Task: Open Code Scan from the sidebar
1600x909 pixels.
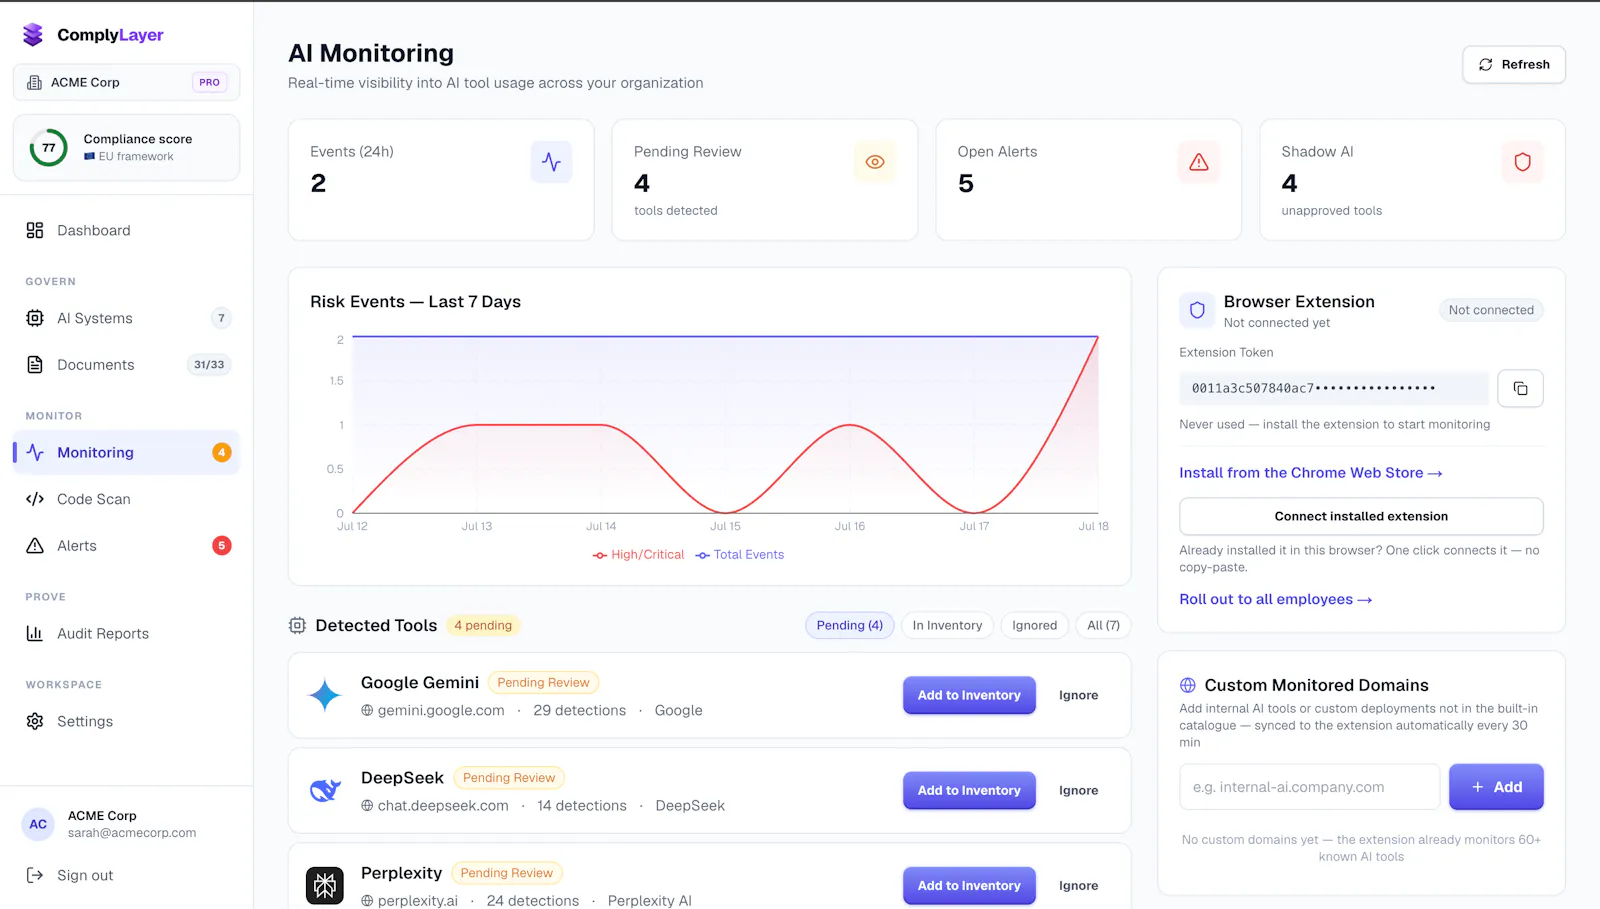Action: (127, 499)
